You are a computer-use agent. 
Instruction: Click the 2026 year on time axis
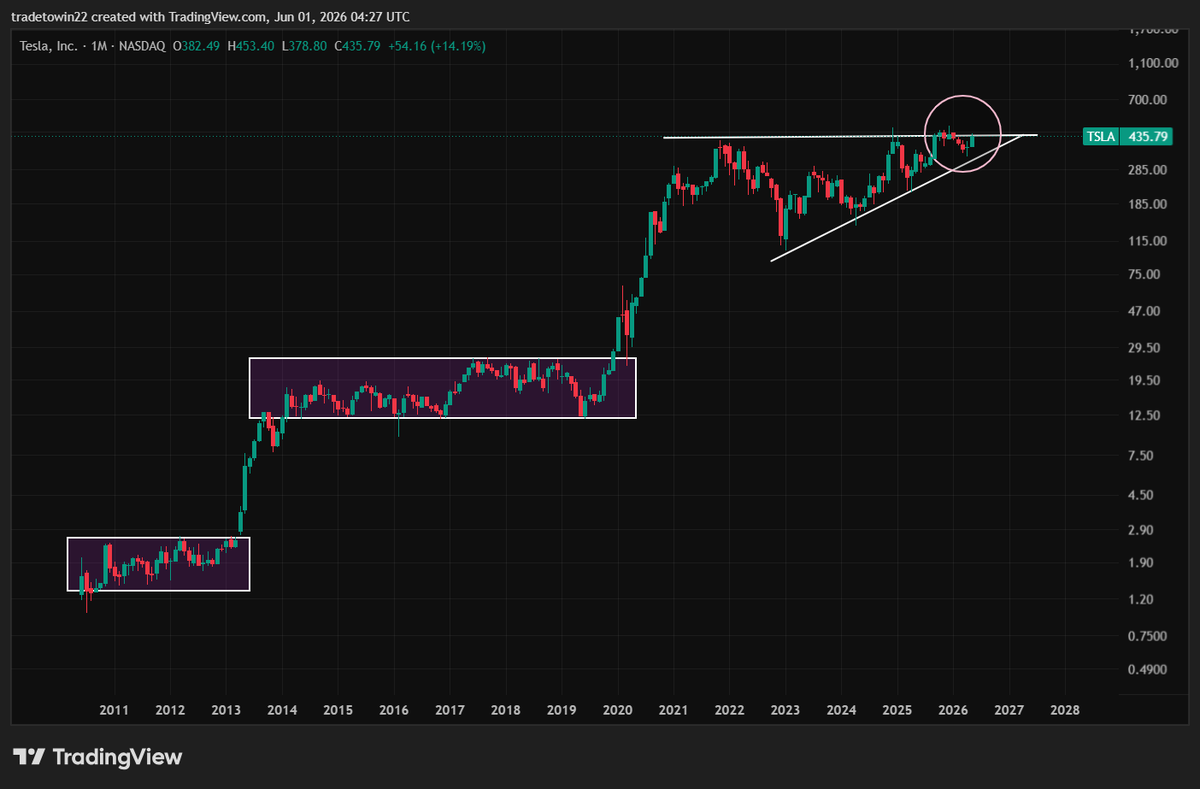point(953,709)
